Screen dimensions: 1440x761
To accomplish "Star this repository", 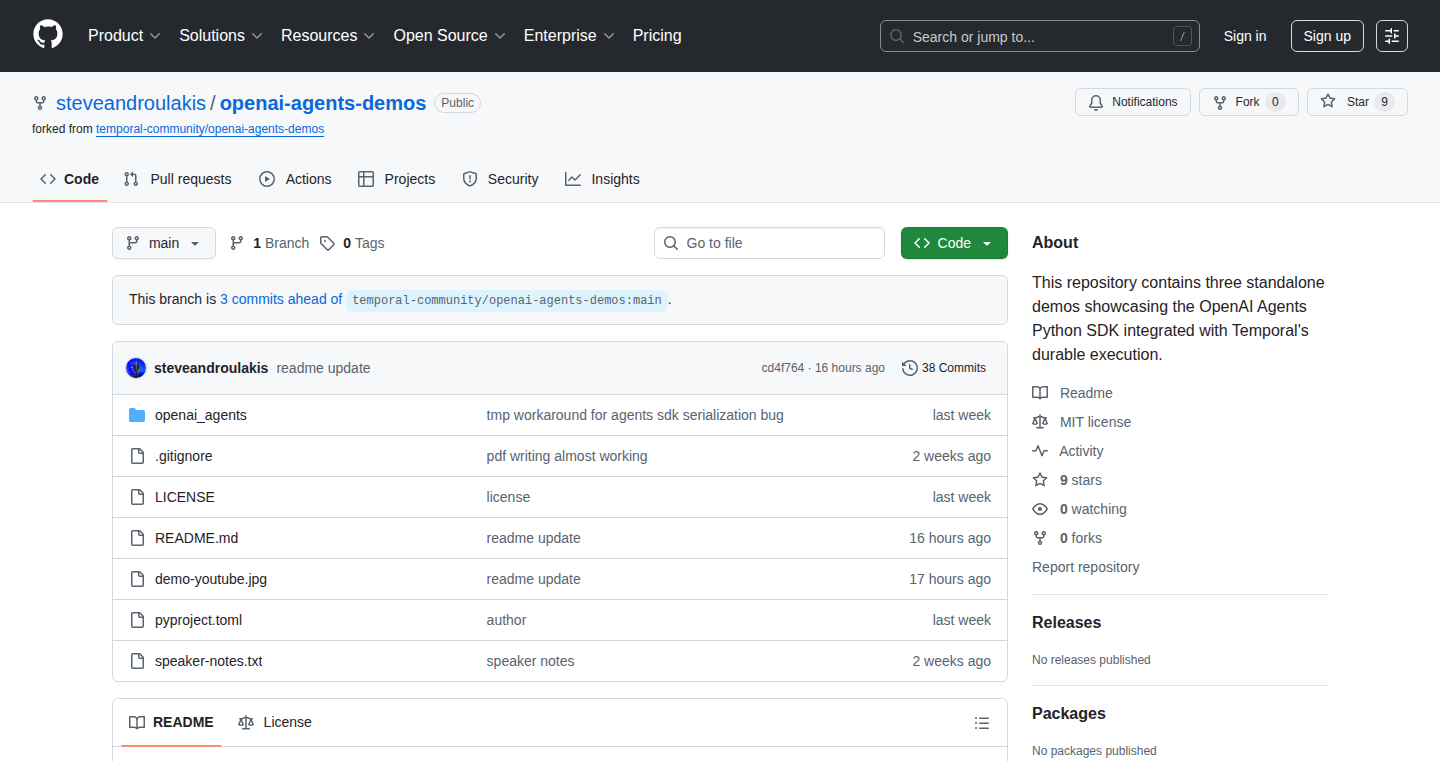I will tap(1357, 102).
